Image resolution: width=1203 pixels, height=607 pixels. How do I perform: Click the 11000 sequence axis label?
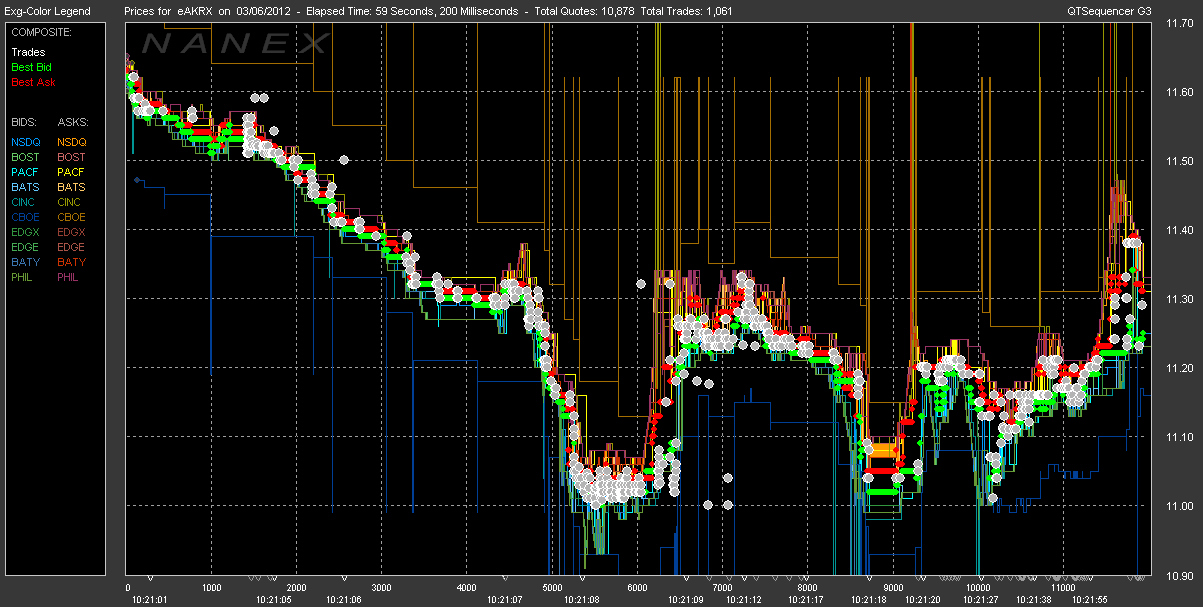1063,588
